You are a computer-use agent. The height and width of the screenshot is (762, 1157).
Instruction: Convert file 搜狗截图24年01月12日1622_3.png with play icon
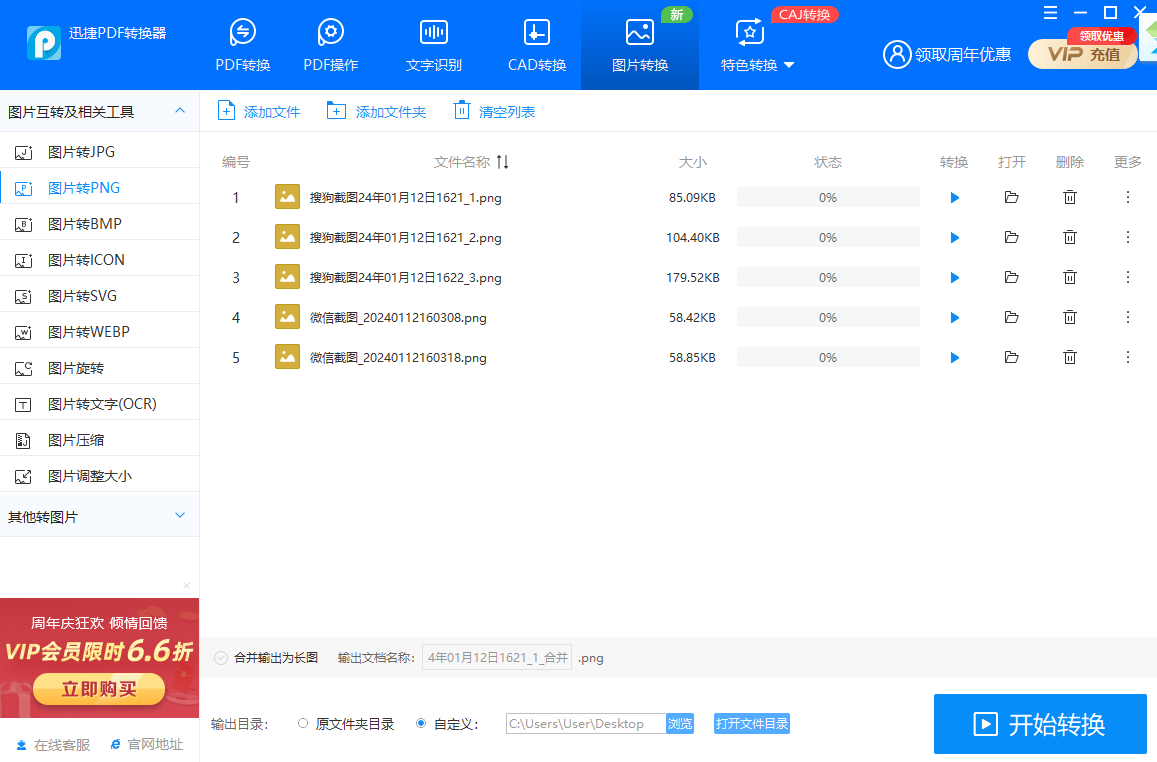[x=954, y=277]
